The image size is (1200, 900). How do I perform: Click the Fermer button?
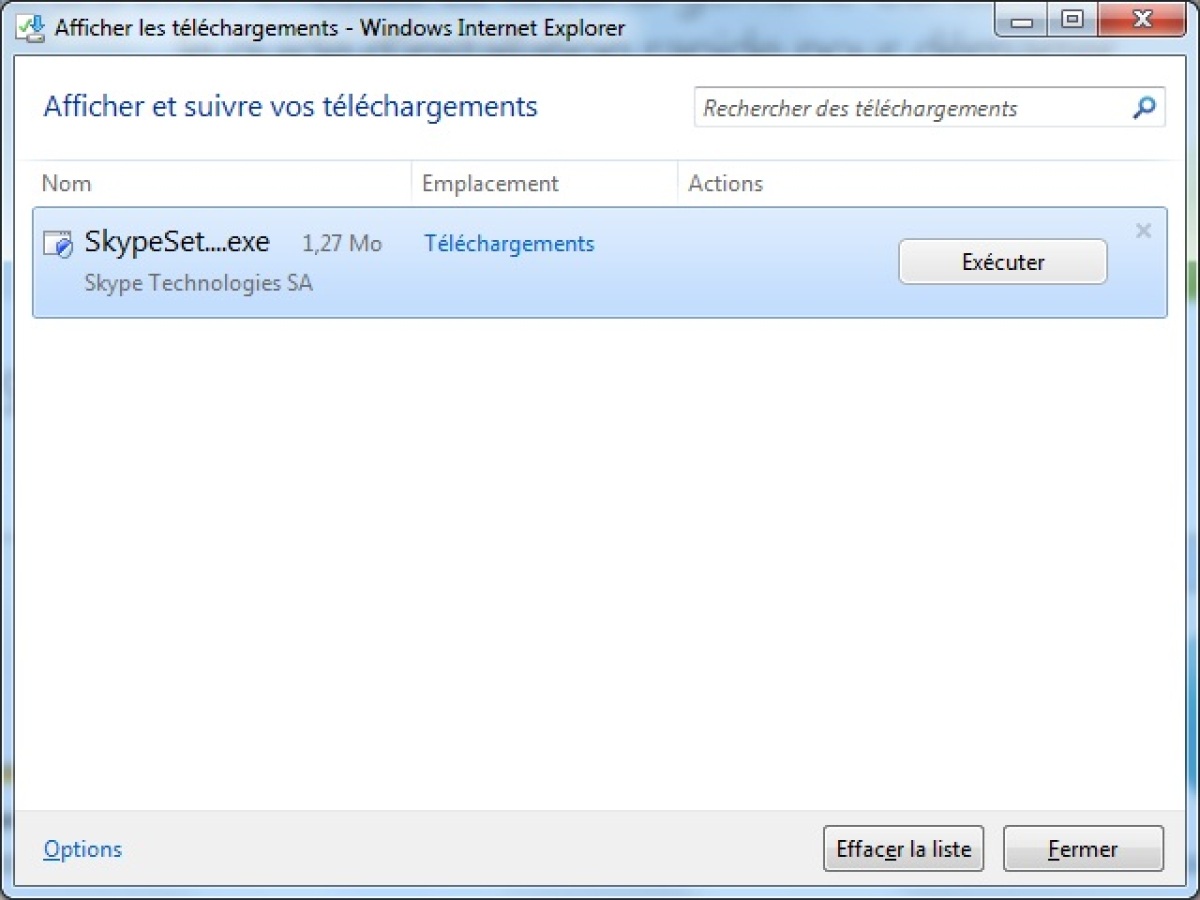point(1083,849)
